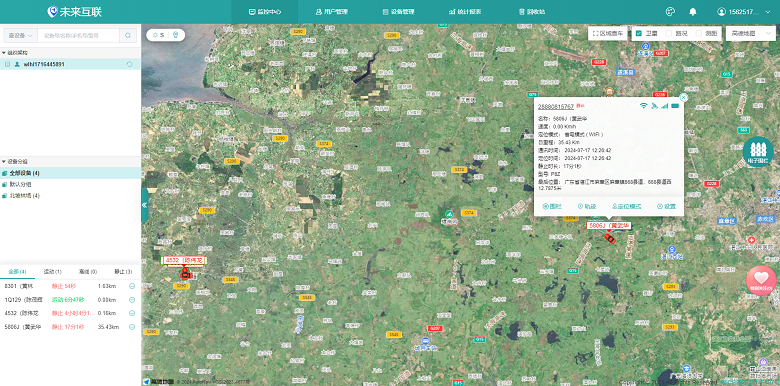
Task: Open the 高德地图 map provider dropdown
Action: 751,33
